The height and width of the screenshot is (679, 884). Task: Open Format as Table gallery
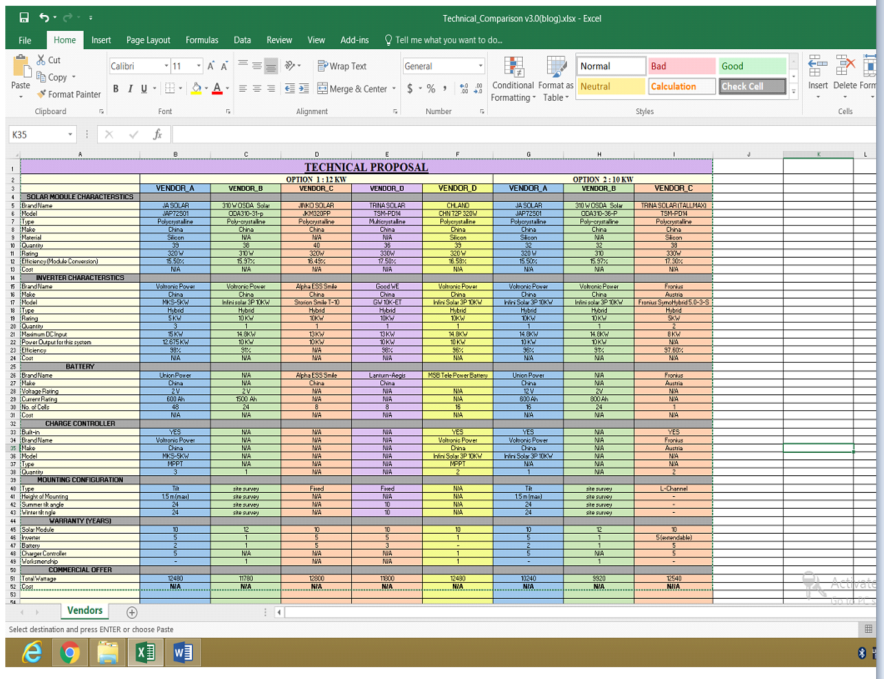pos(556,79)
